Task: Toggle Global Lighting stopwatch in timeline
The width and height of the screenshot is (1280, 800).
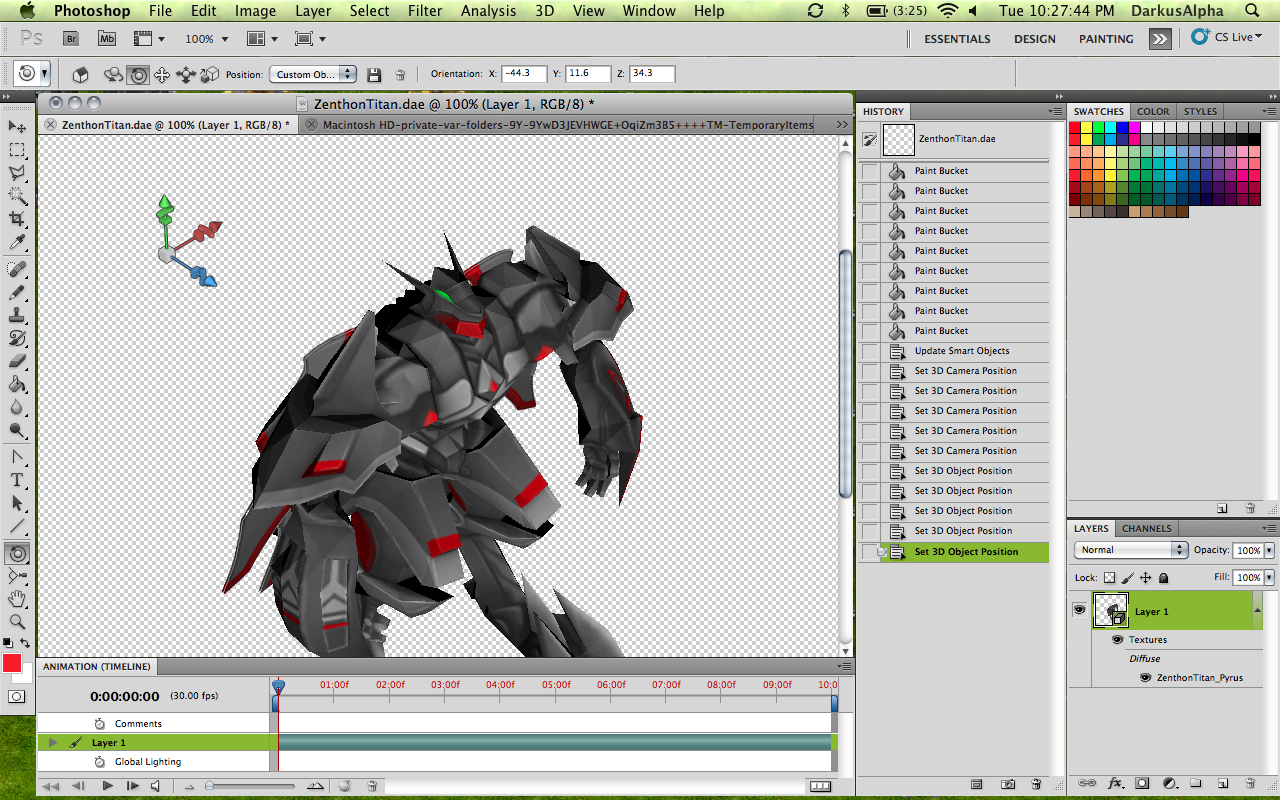Action: coord(99,762)
